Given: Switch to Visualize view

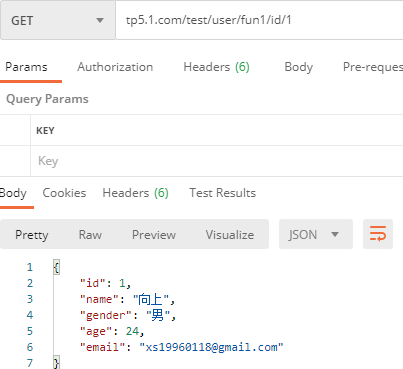Looking at the screenshot, I should 230,235.
